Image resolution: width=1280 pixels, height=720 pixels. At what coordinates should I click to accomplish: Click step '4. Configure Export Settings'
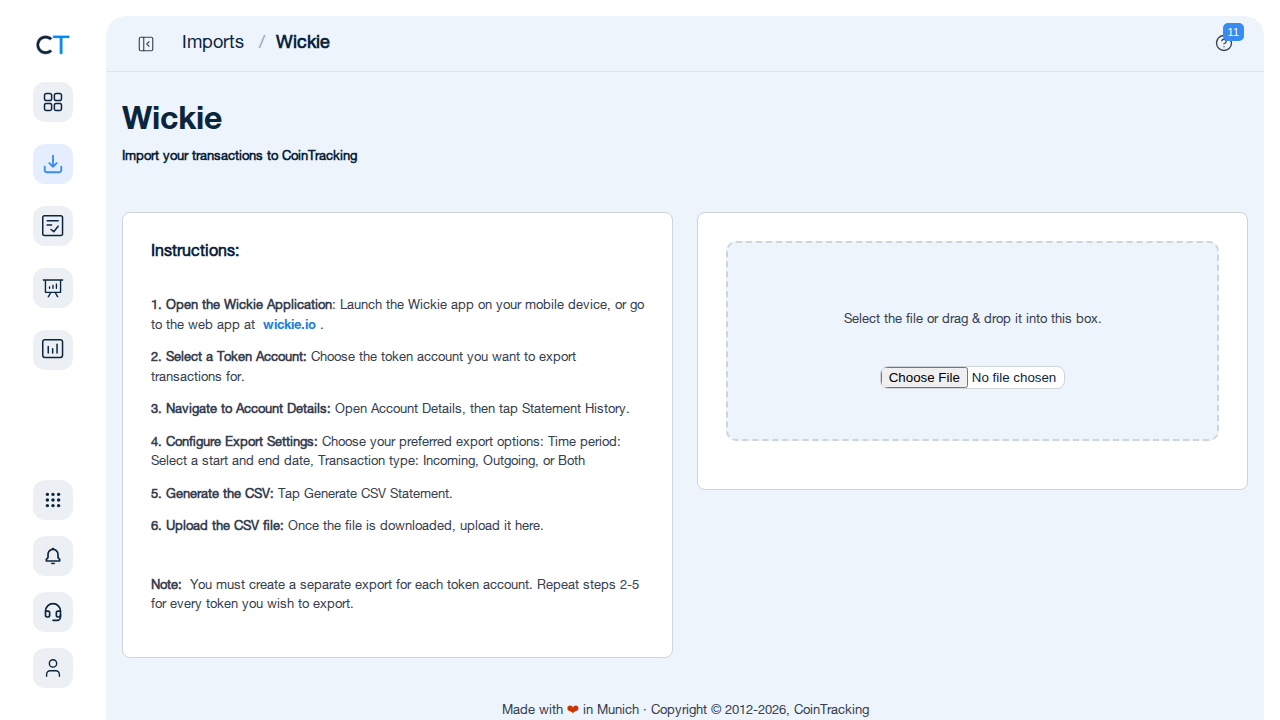[234, 441]
